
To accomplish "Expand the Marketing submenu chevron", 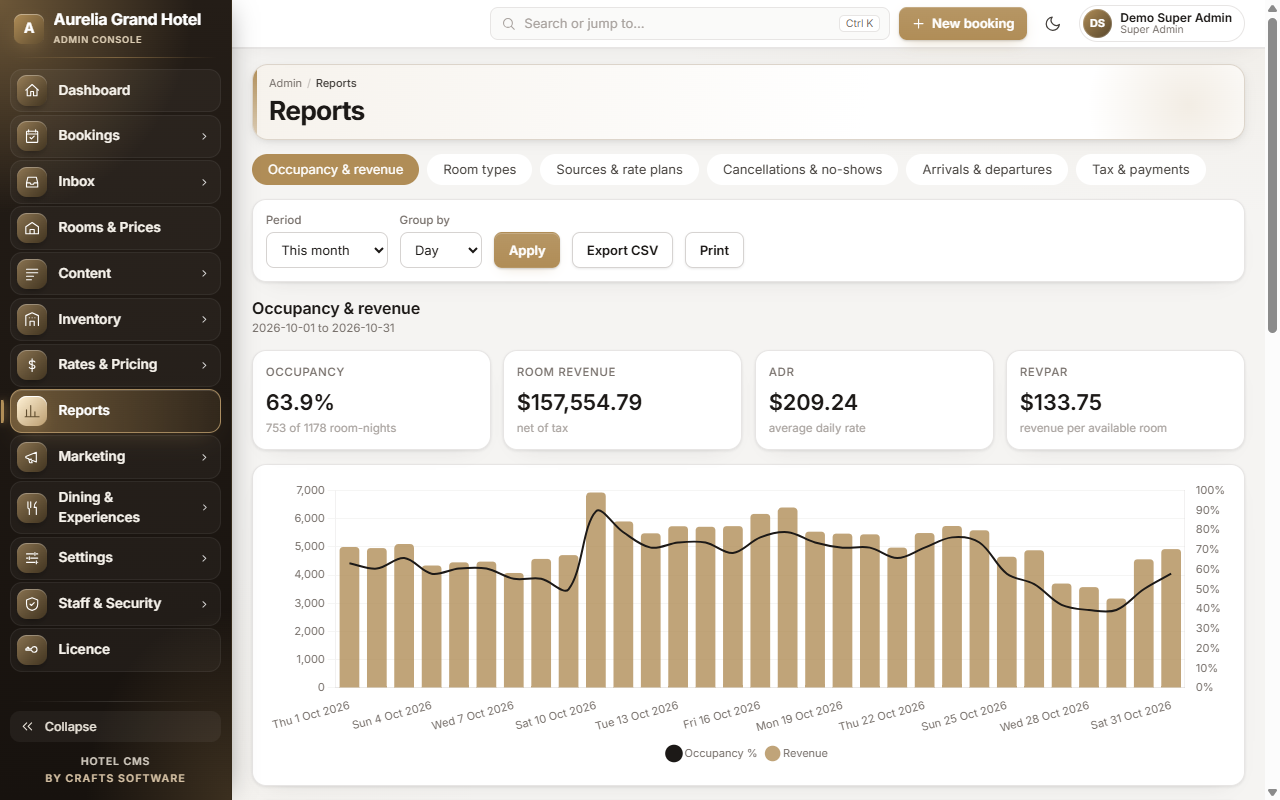I will tap(204, 457).
